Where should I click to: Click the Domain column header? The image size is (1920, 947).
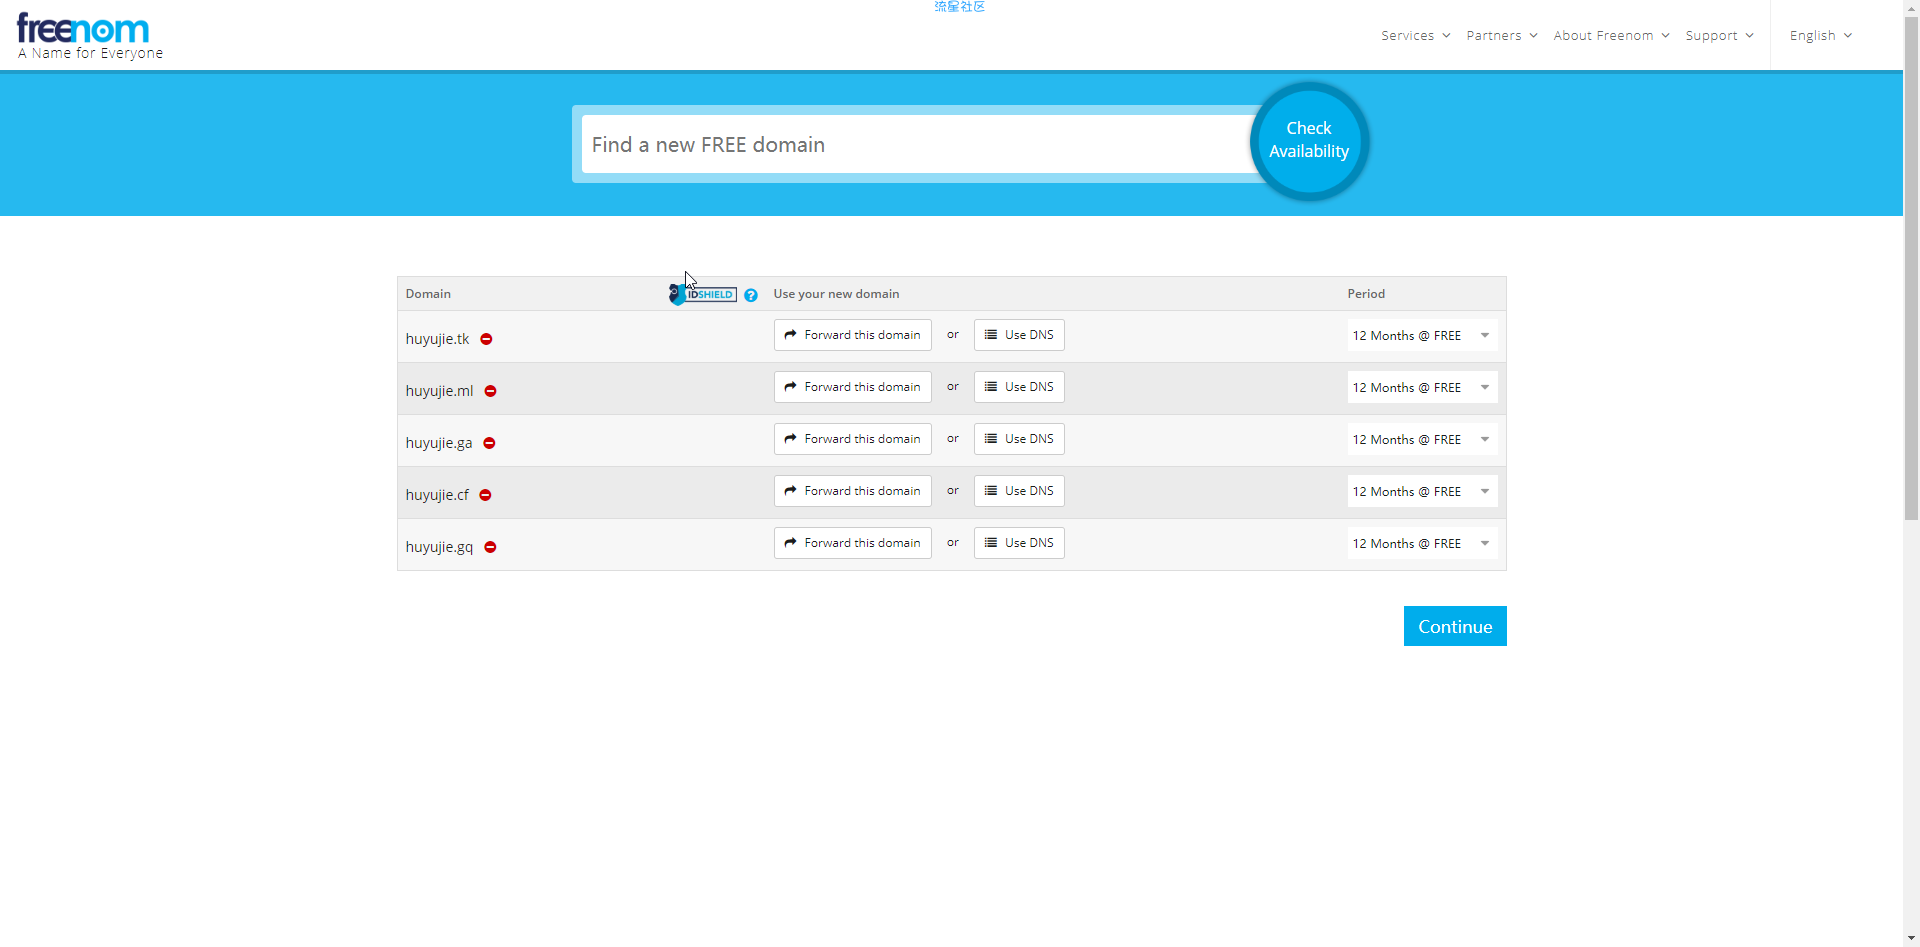point(428,294)
